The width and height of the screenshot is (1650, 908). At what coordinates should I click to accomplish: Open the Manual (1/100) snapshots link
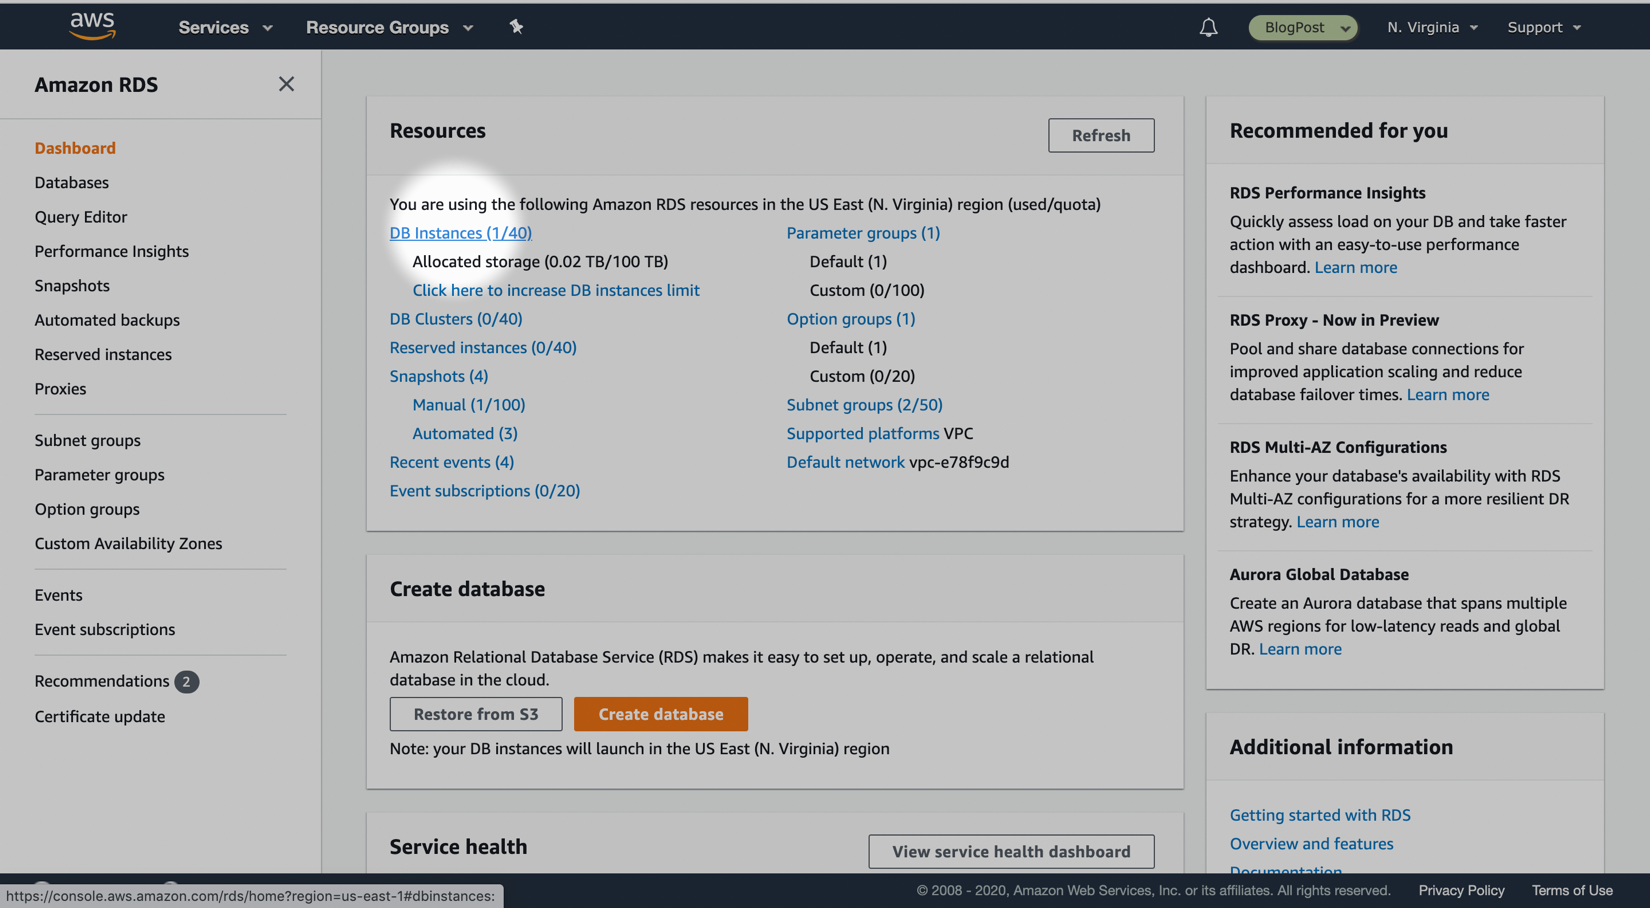(x=469, y=405)
